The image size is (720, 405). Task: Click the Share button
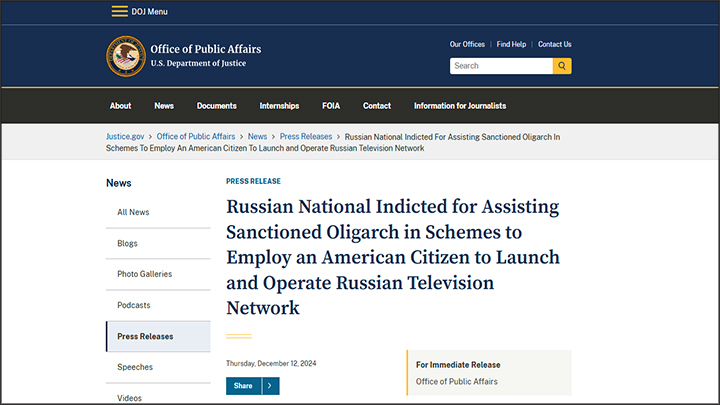(x=243, y=385)
